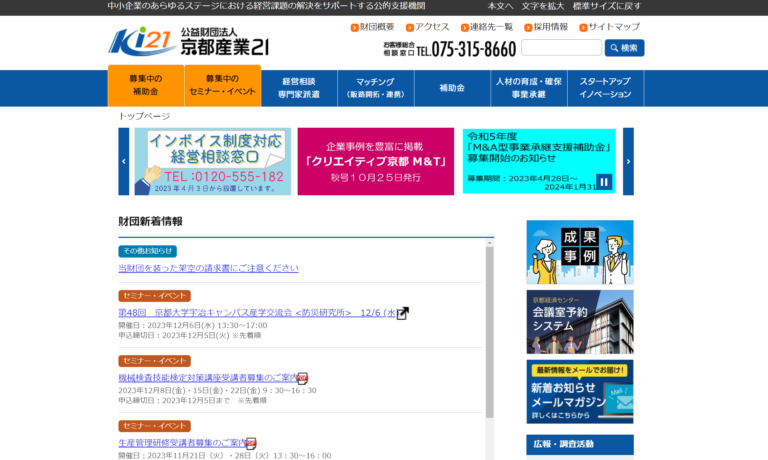Click the site search text field
The image size is (768, 460).
pos(561,48)
